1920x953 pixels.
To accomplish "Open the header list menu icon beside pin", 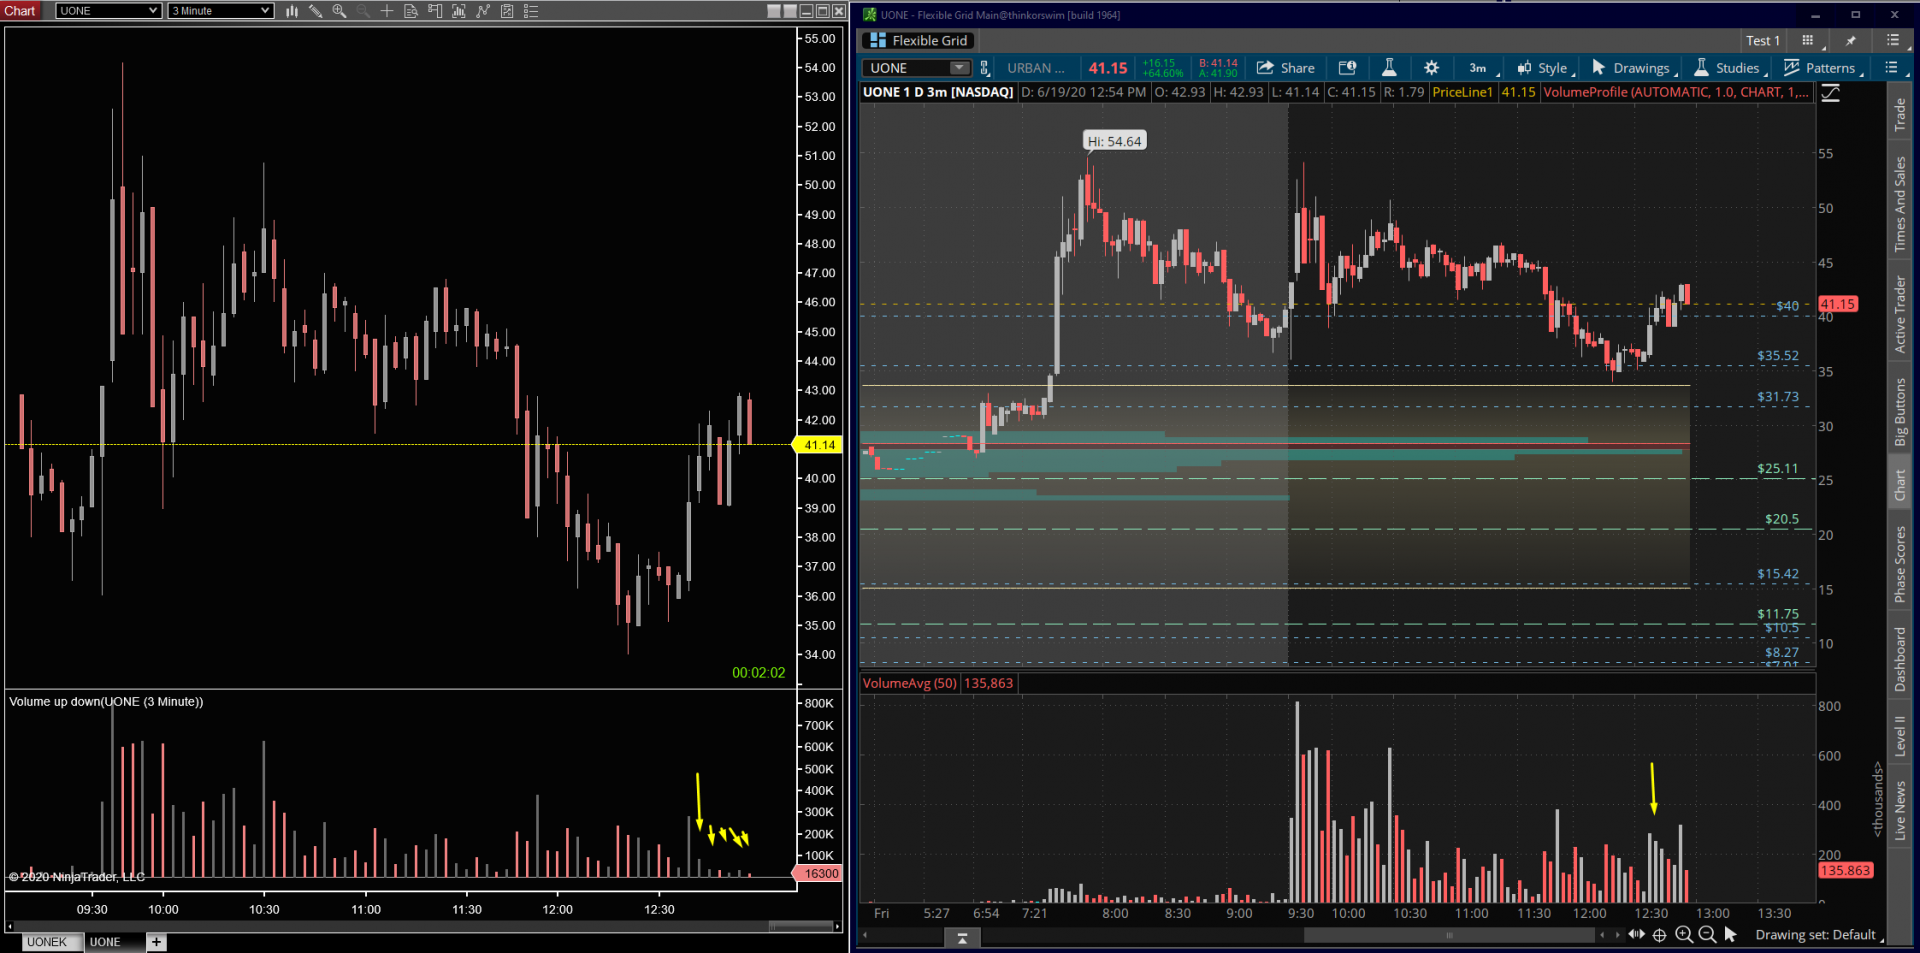I will (1893, 40).
